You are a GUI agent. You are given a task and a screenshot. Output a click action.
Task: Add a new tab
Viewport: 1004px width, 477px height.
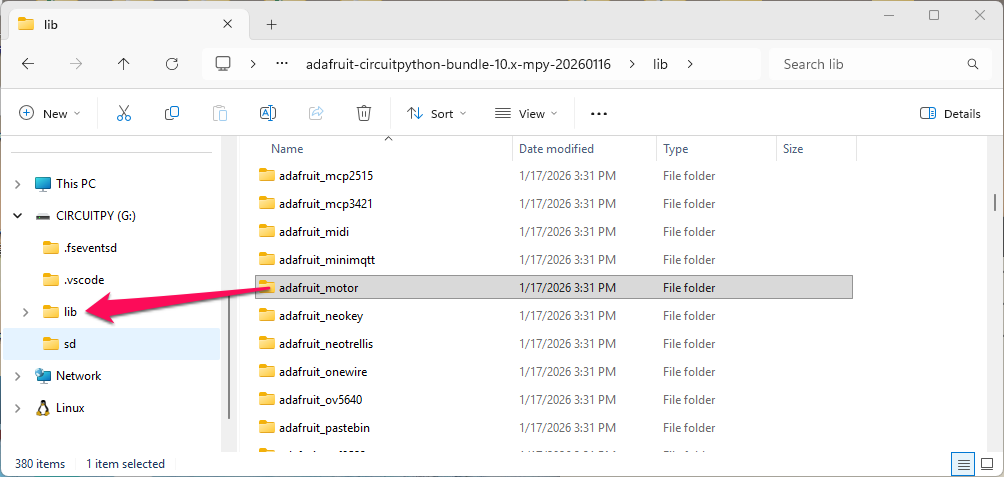coord(271,25)
